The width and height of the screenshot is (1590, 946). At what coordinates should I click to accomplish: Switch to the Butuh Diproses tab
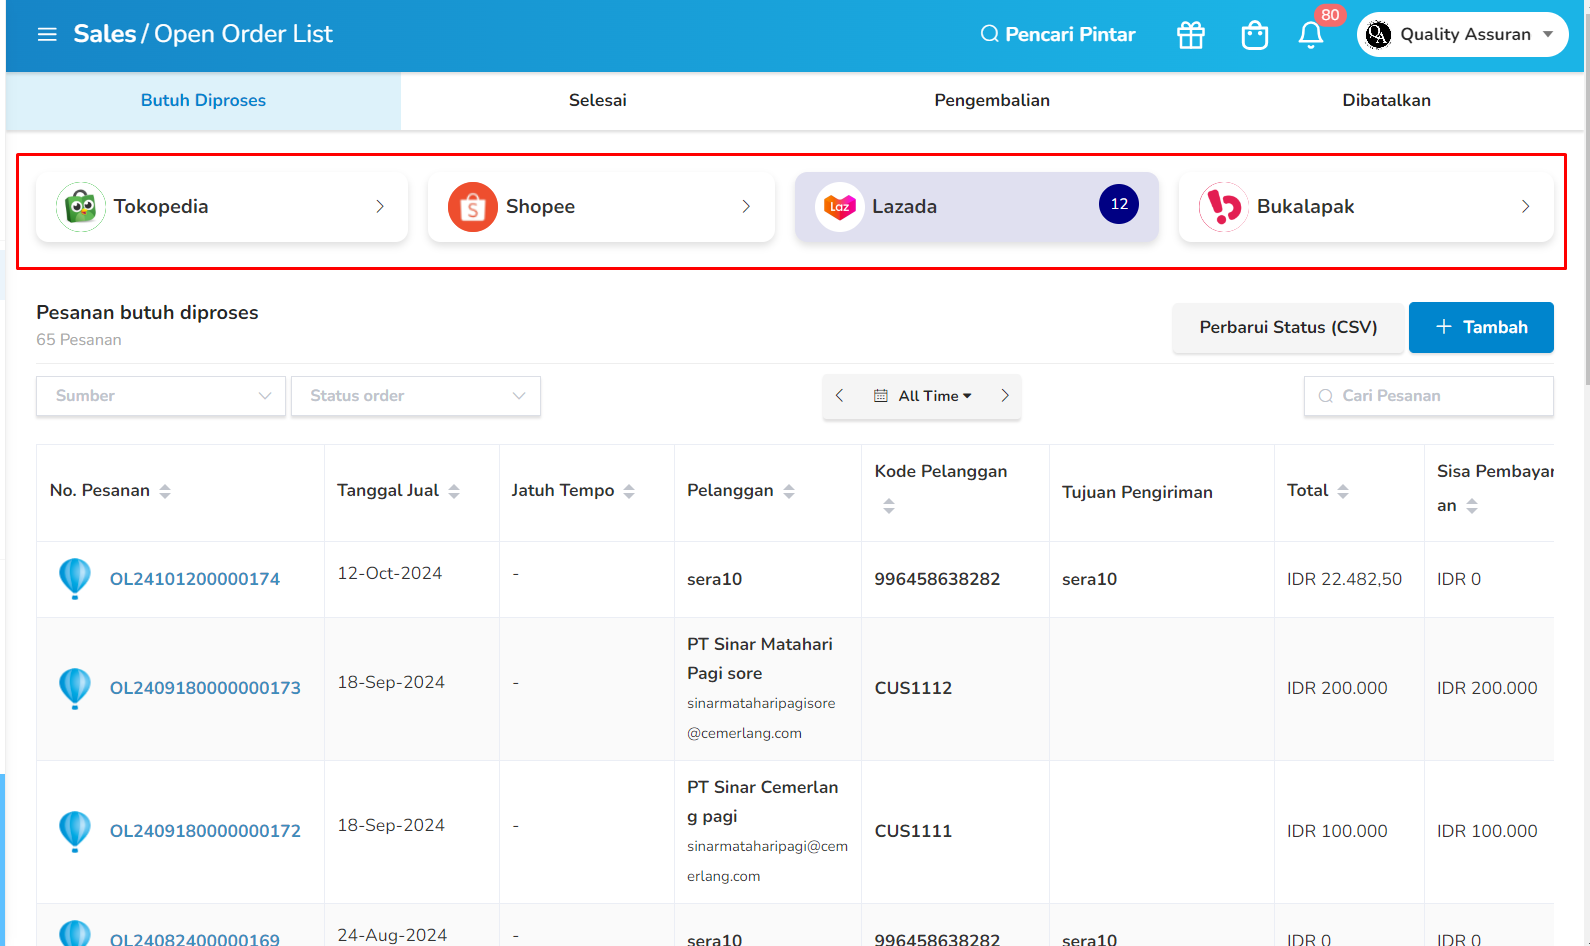tap(203, 100)
